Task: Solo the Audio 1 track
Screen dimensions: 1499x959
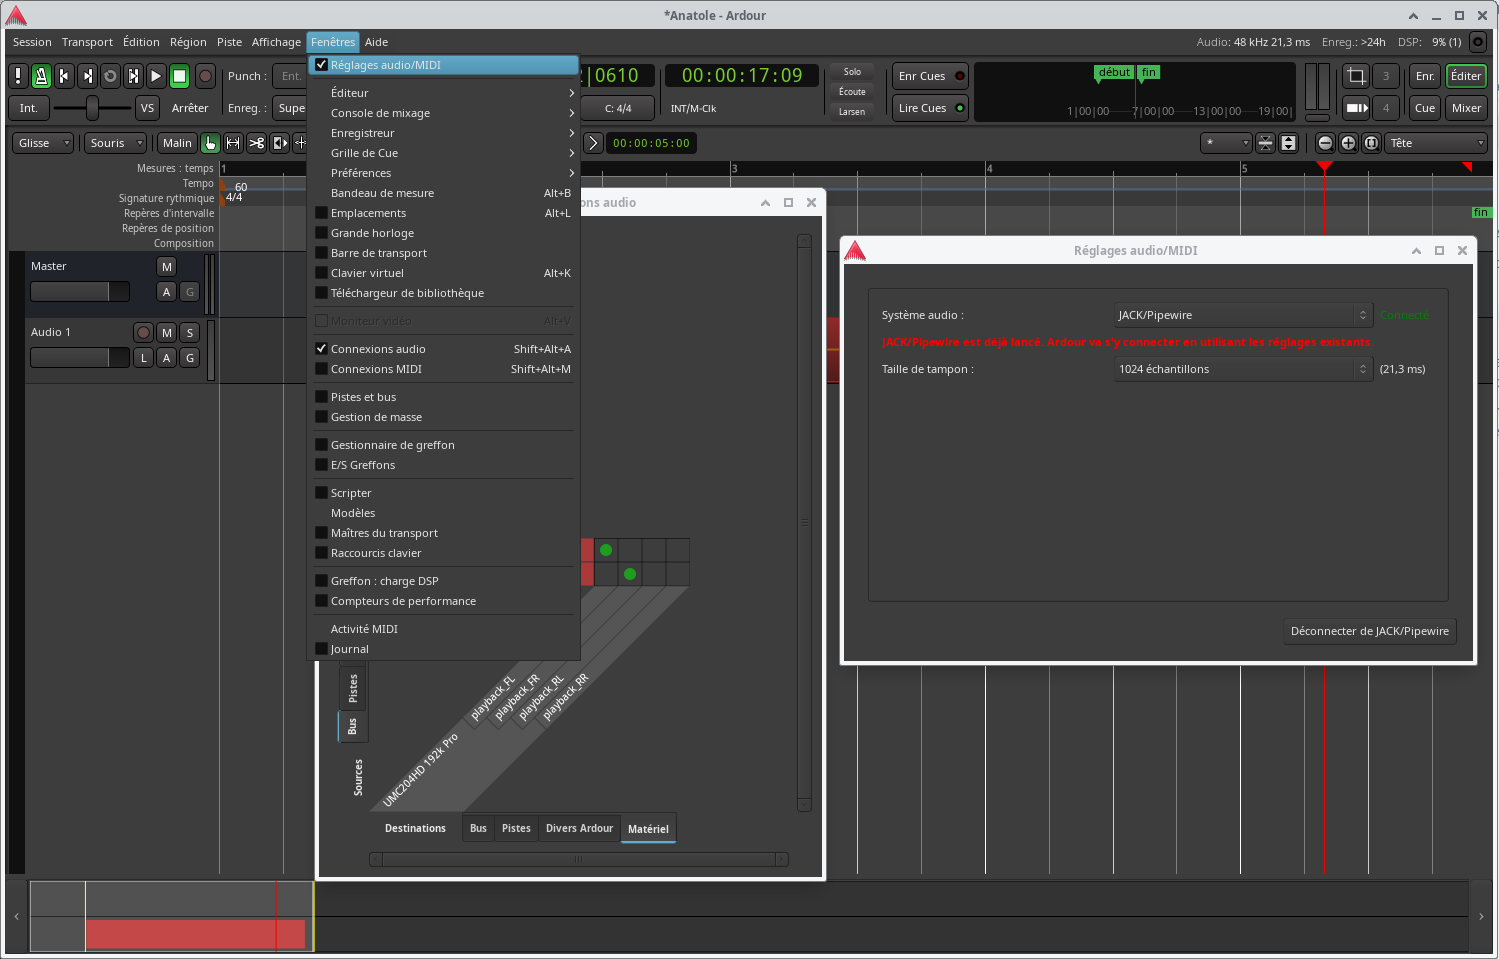Action: (x=189, y=332)
